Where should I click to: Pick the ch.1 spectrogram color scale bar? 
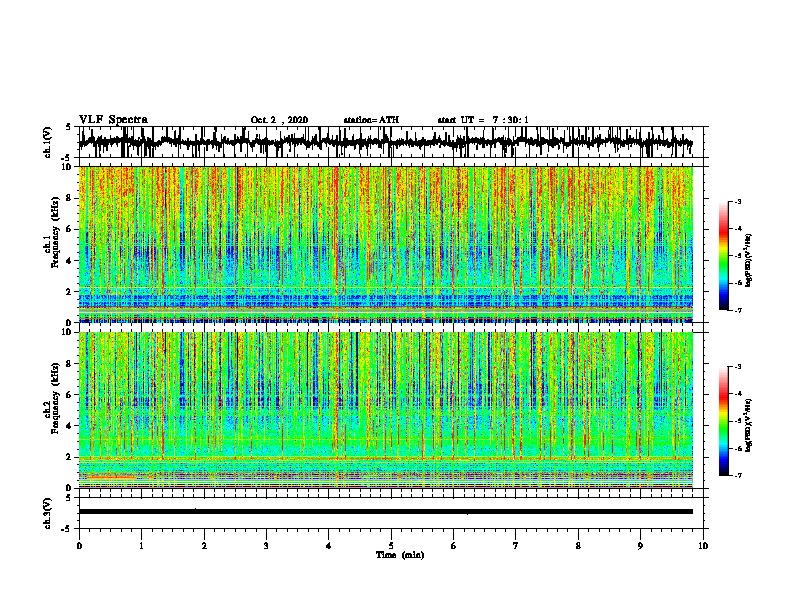[x=723, y=256]
